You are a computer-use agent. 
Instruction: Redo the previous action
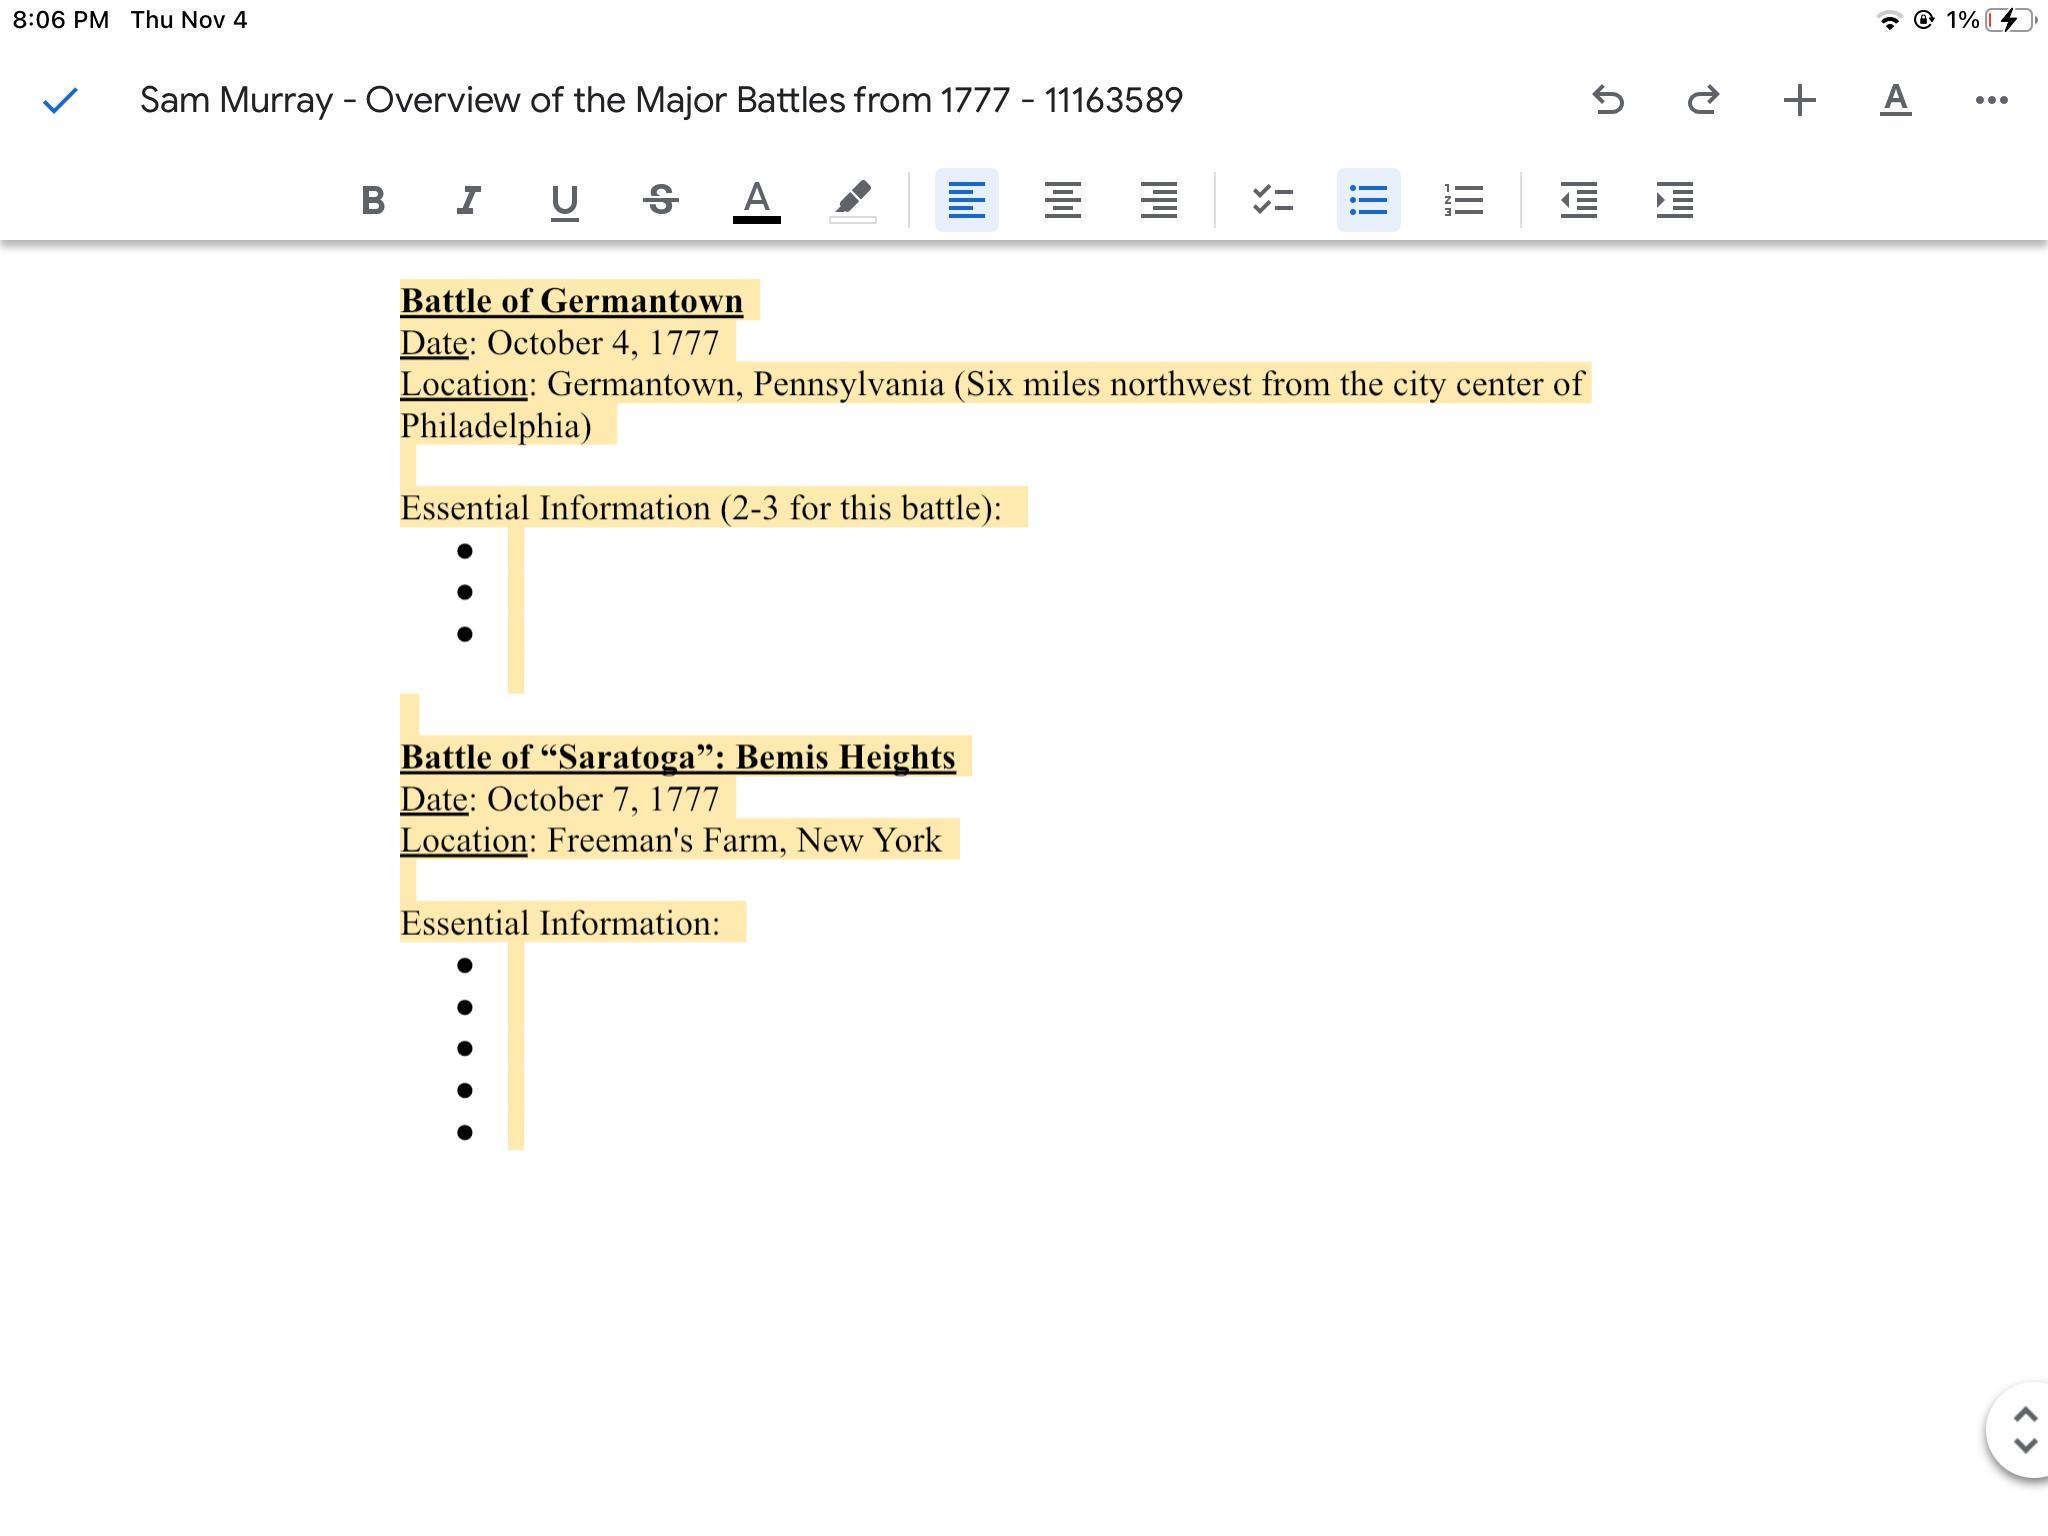click(1703, 100)
